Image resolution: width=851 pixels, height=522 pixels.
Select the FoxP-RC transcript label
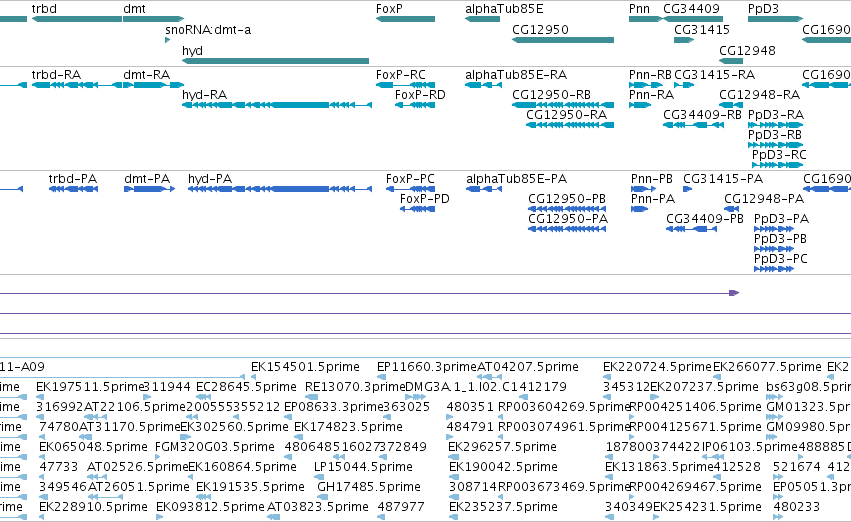point(401,74)
